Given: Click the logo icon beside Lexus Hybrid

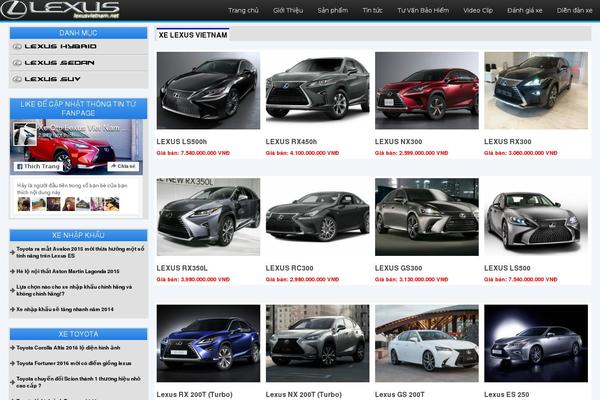Looking at the screenshot, I should 17,46.
